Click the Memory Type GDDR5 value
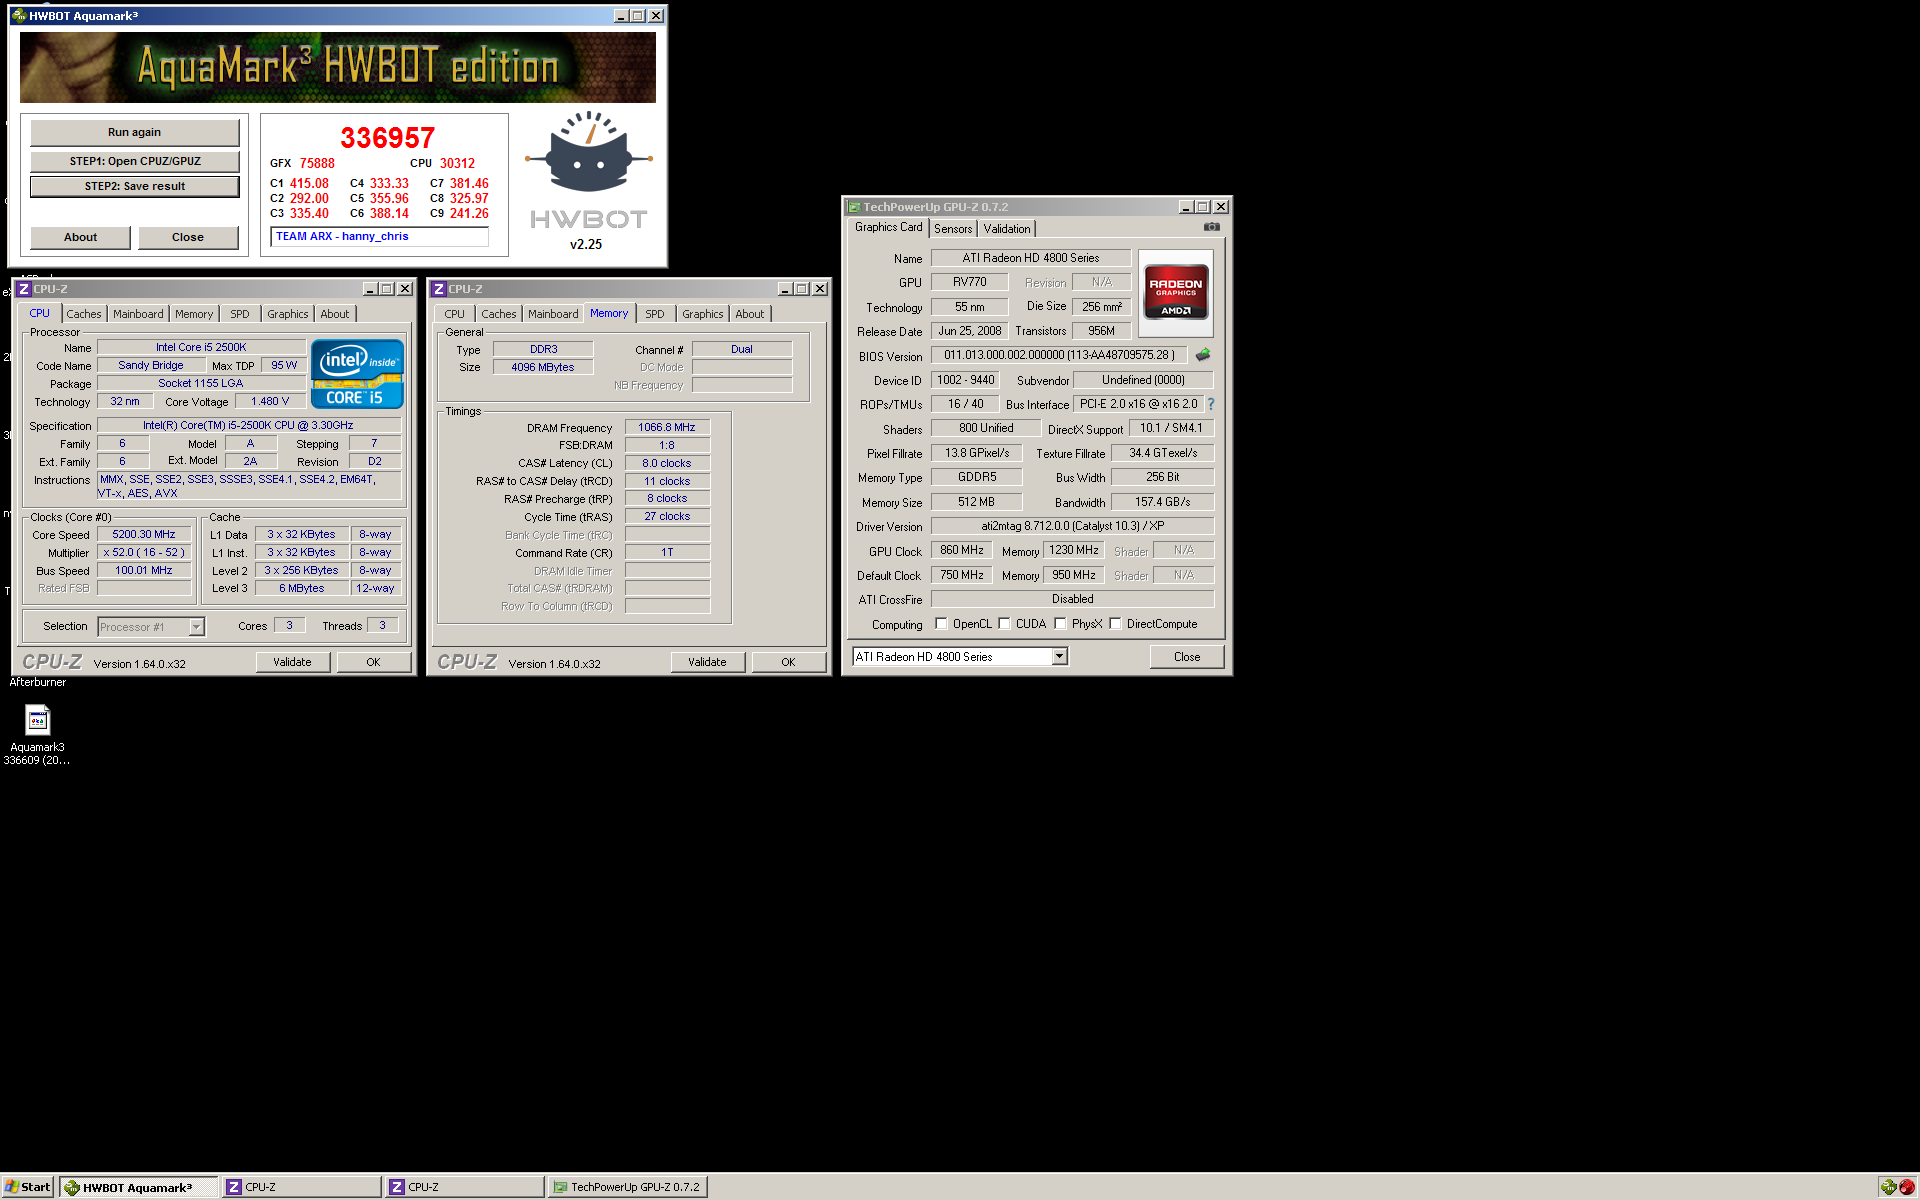Image resolution: width=1920 pixels, height=1200 pixels. click(977, 478)
